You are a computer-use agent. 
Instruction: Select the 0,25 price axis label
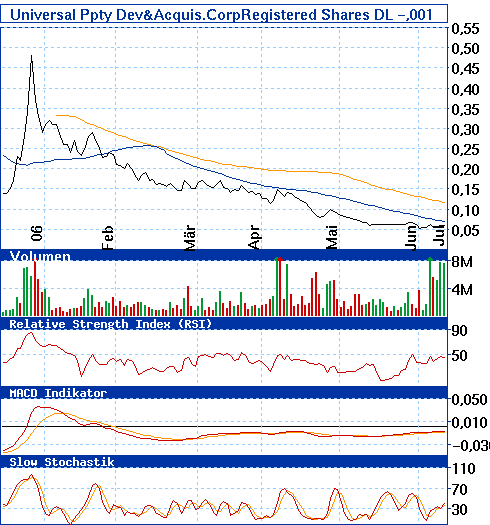(x=466, y=150)
